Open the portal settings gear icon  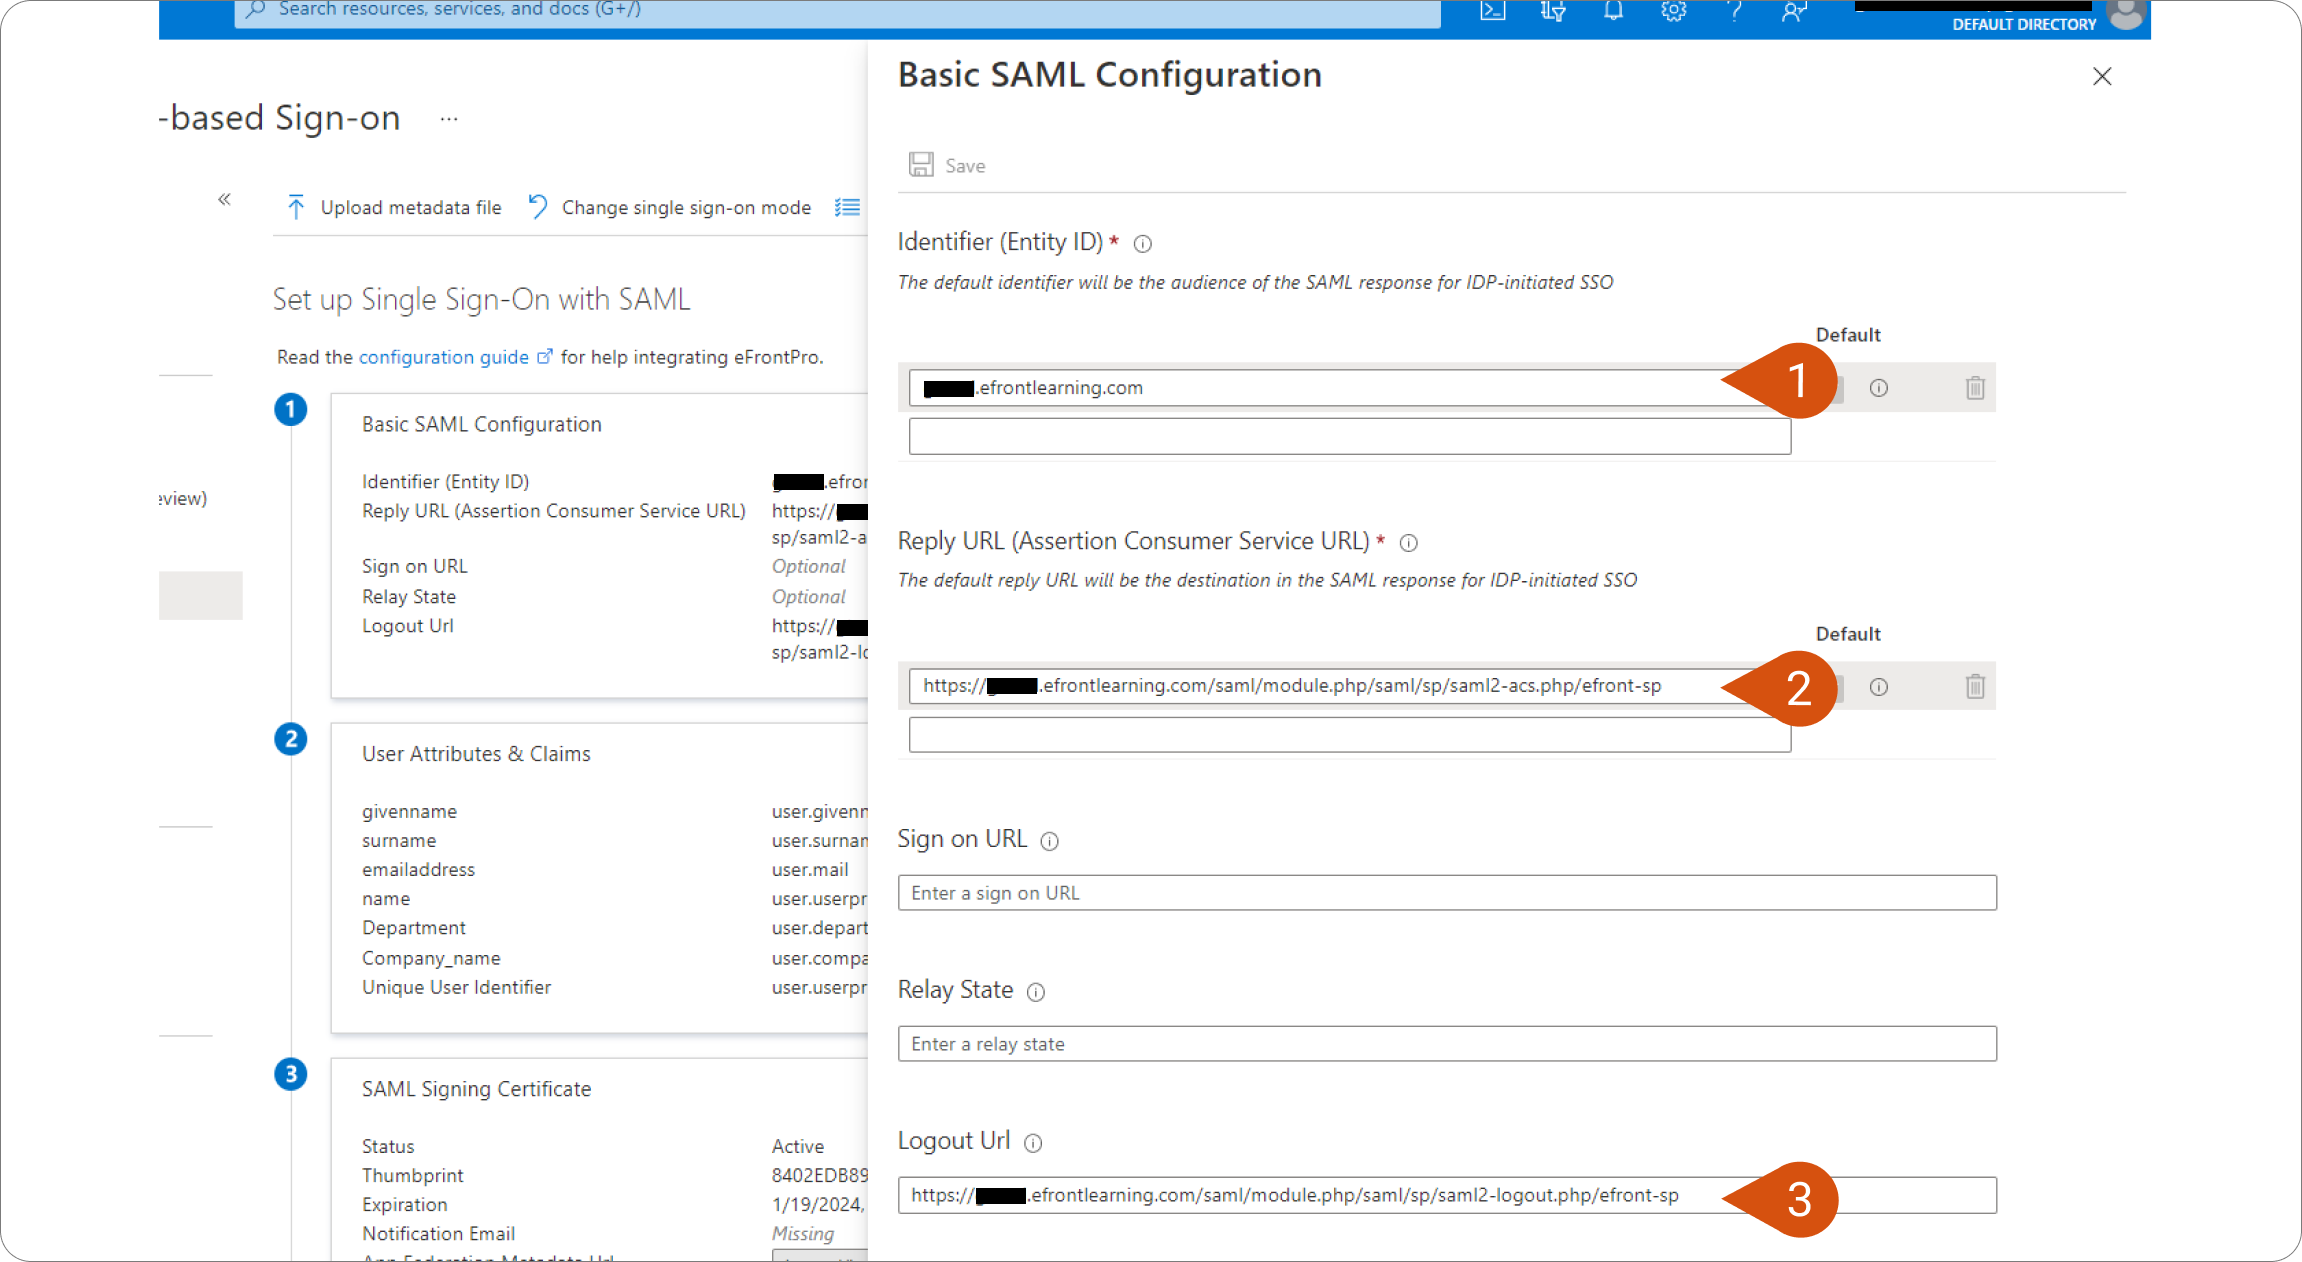click(x=1673, y=11)
